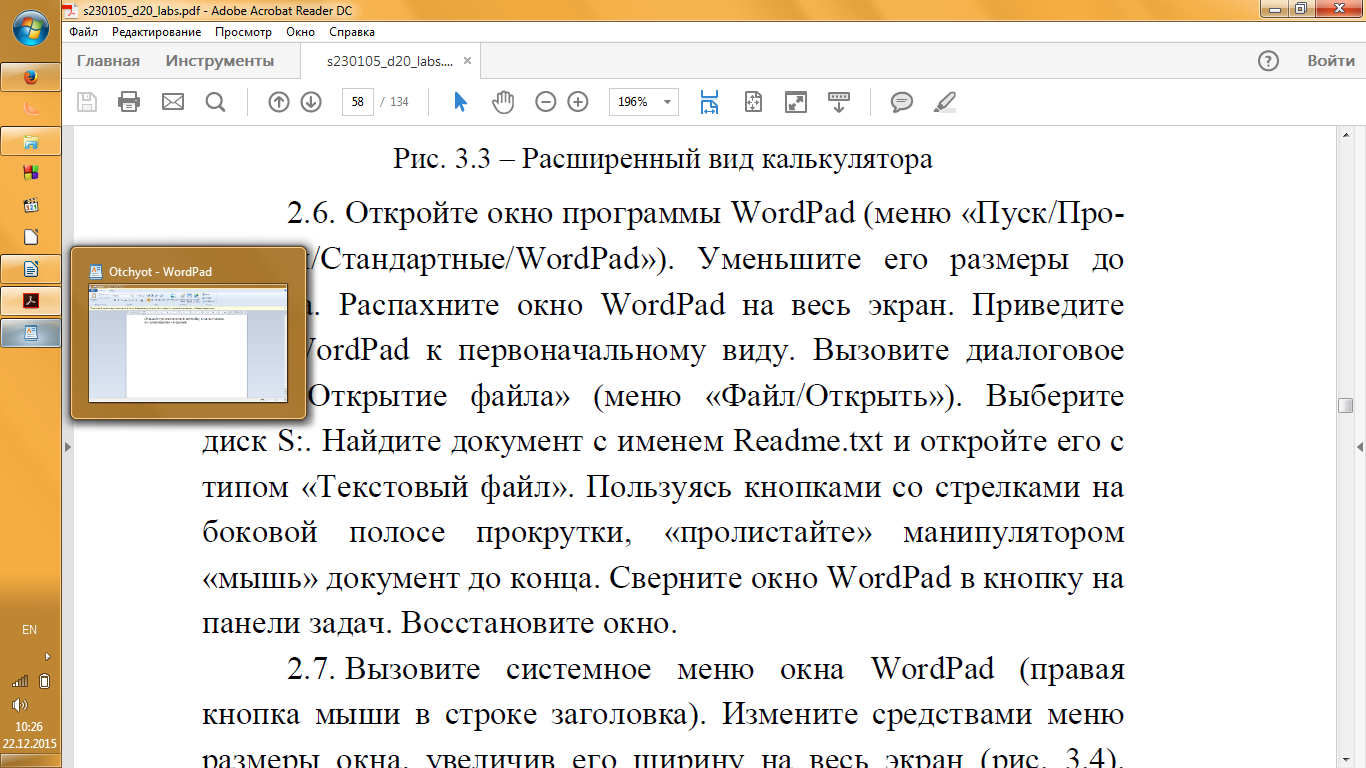Click the battery tray icon

44,681
